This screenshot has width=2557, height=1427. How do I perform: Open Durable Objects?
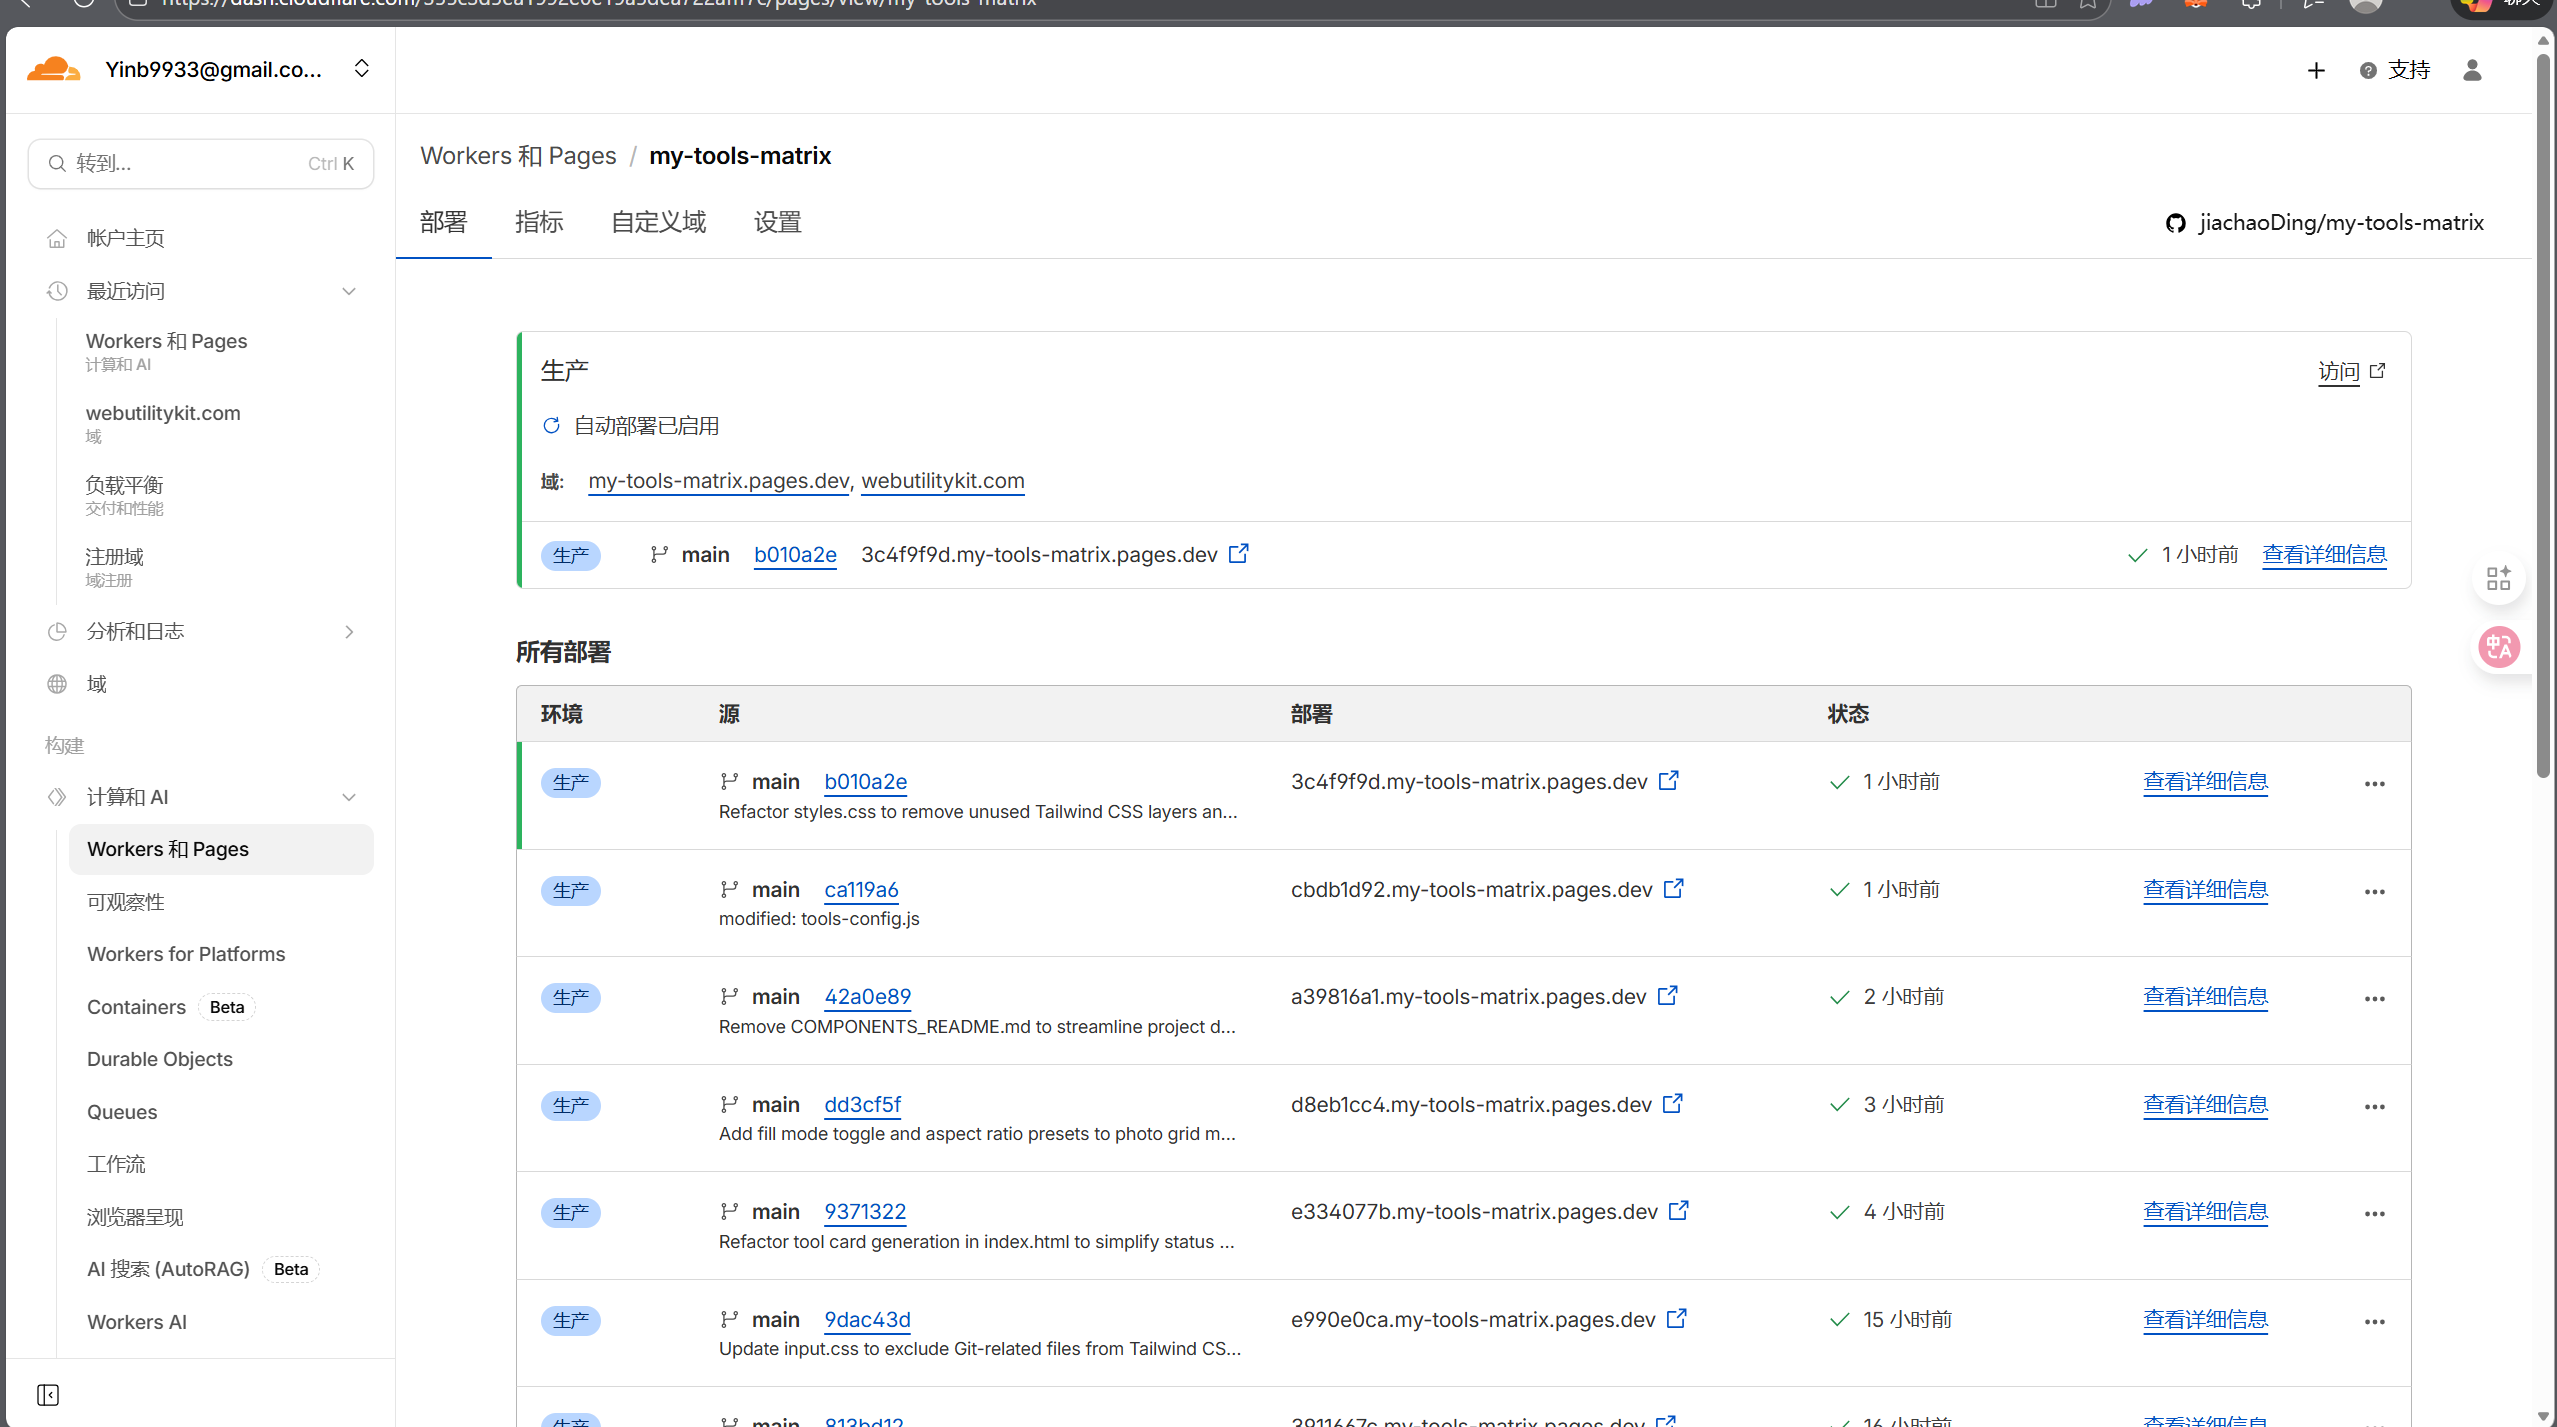tap(160, 1059)
